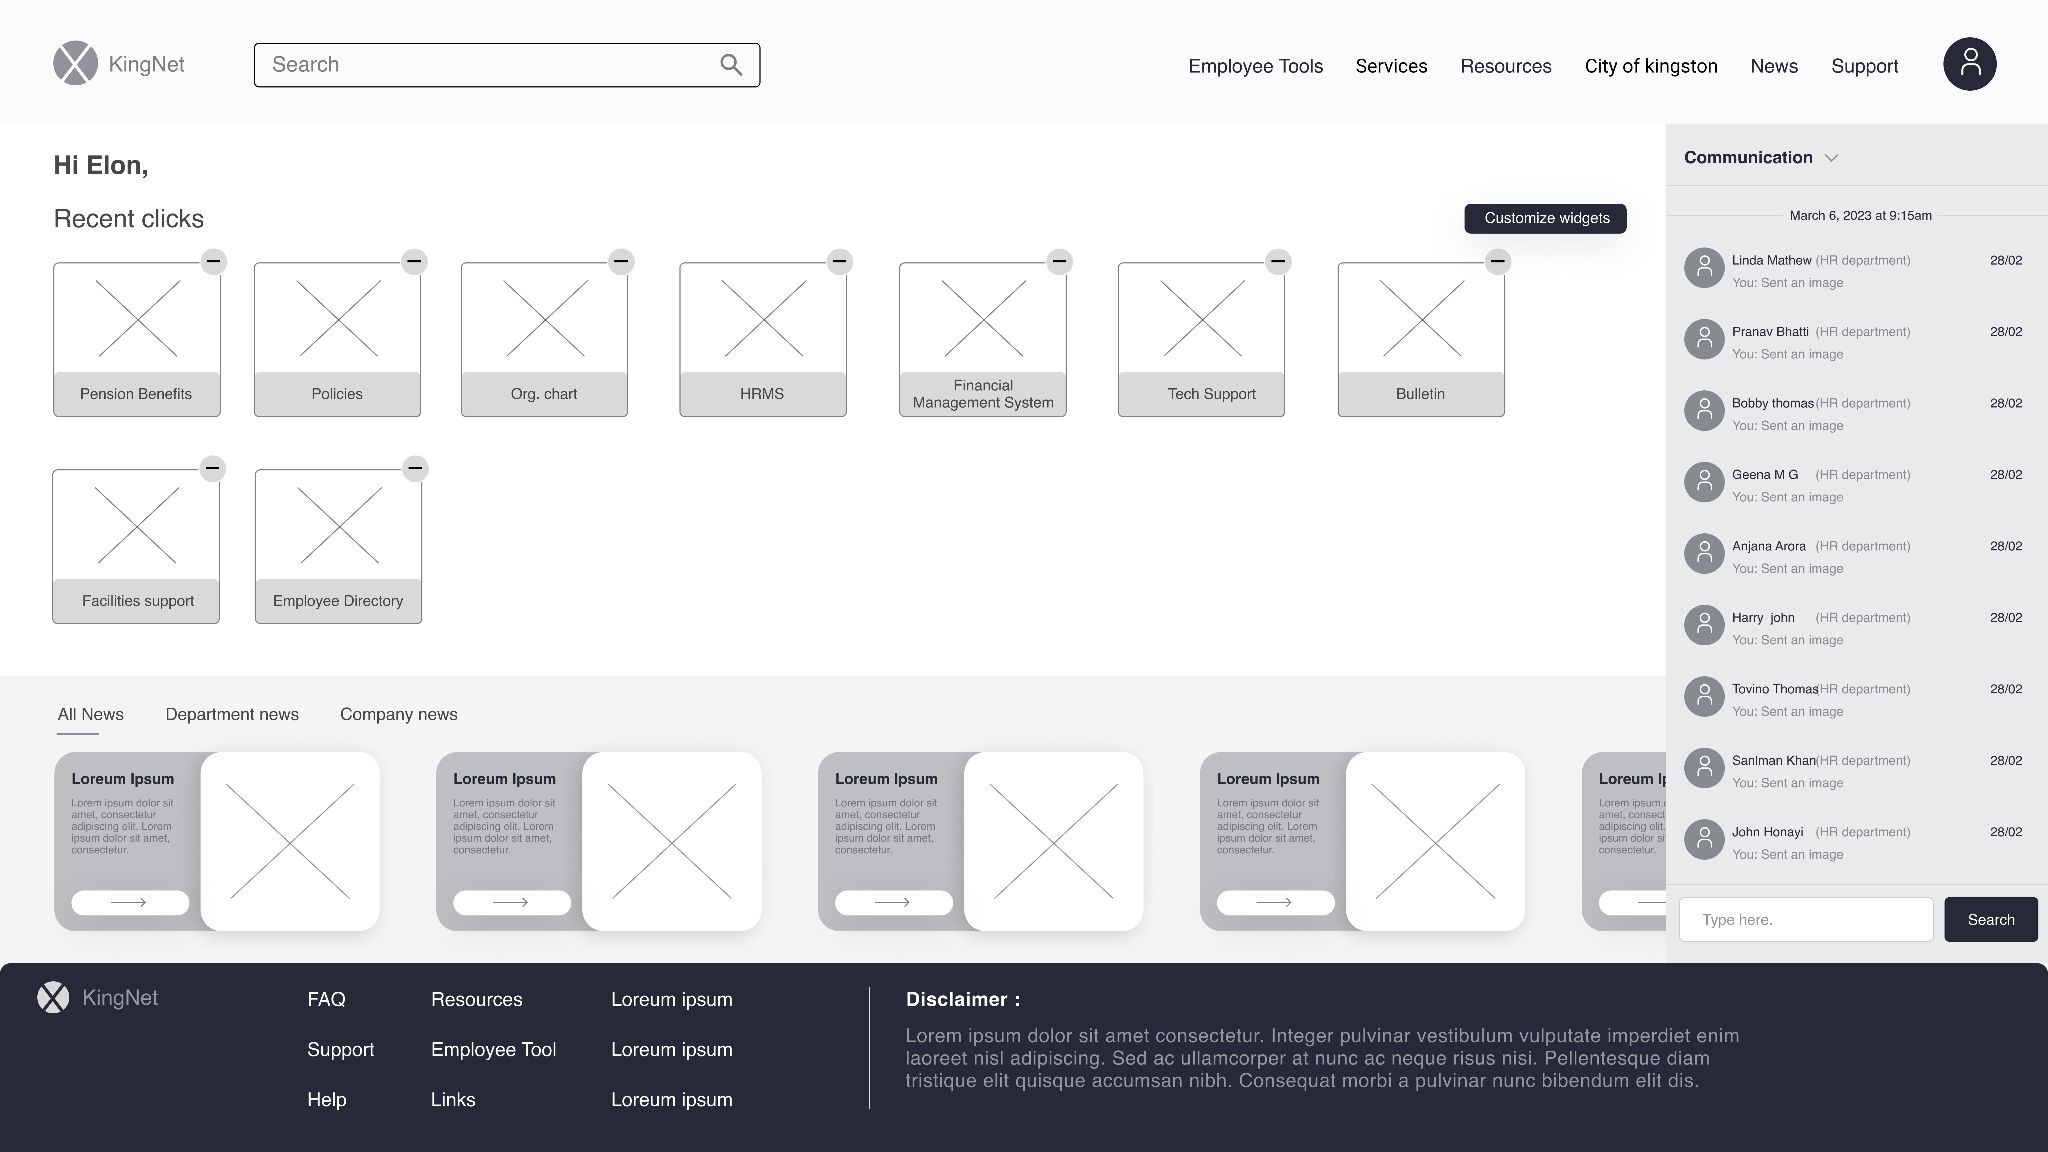The width and height of the screenshot is (2048, 1152).
Task: Open the Support footer link
Action: (341, 1049)
